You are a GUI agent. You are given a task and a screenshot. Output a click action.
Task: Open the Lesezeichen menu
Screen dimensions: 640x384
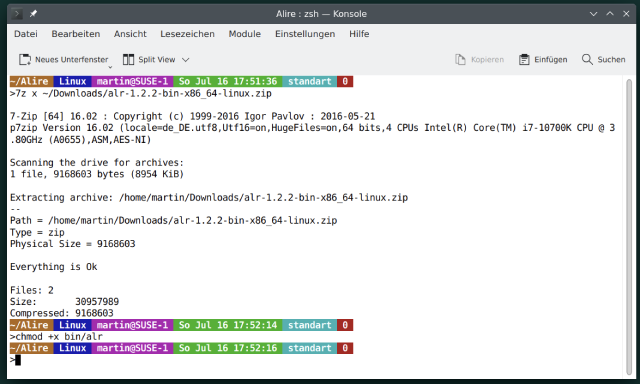187,34
